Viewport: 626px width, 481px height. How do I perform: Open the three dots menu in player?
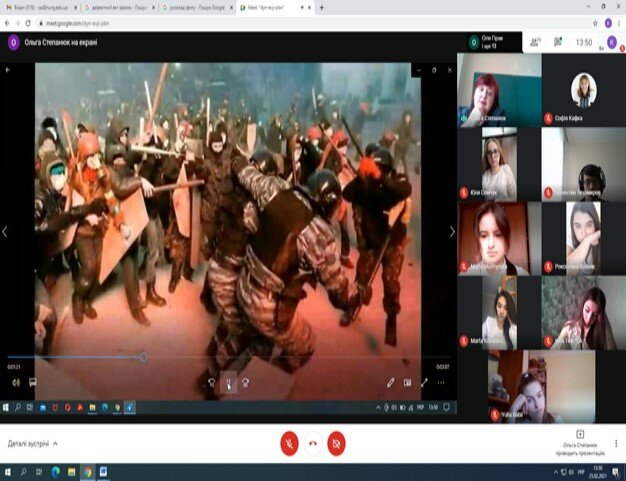pos(441,382)
